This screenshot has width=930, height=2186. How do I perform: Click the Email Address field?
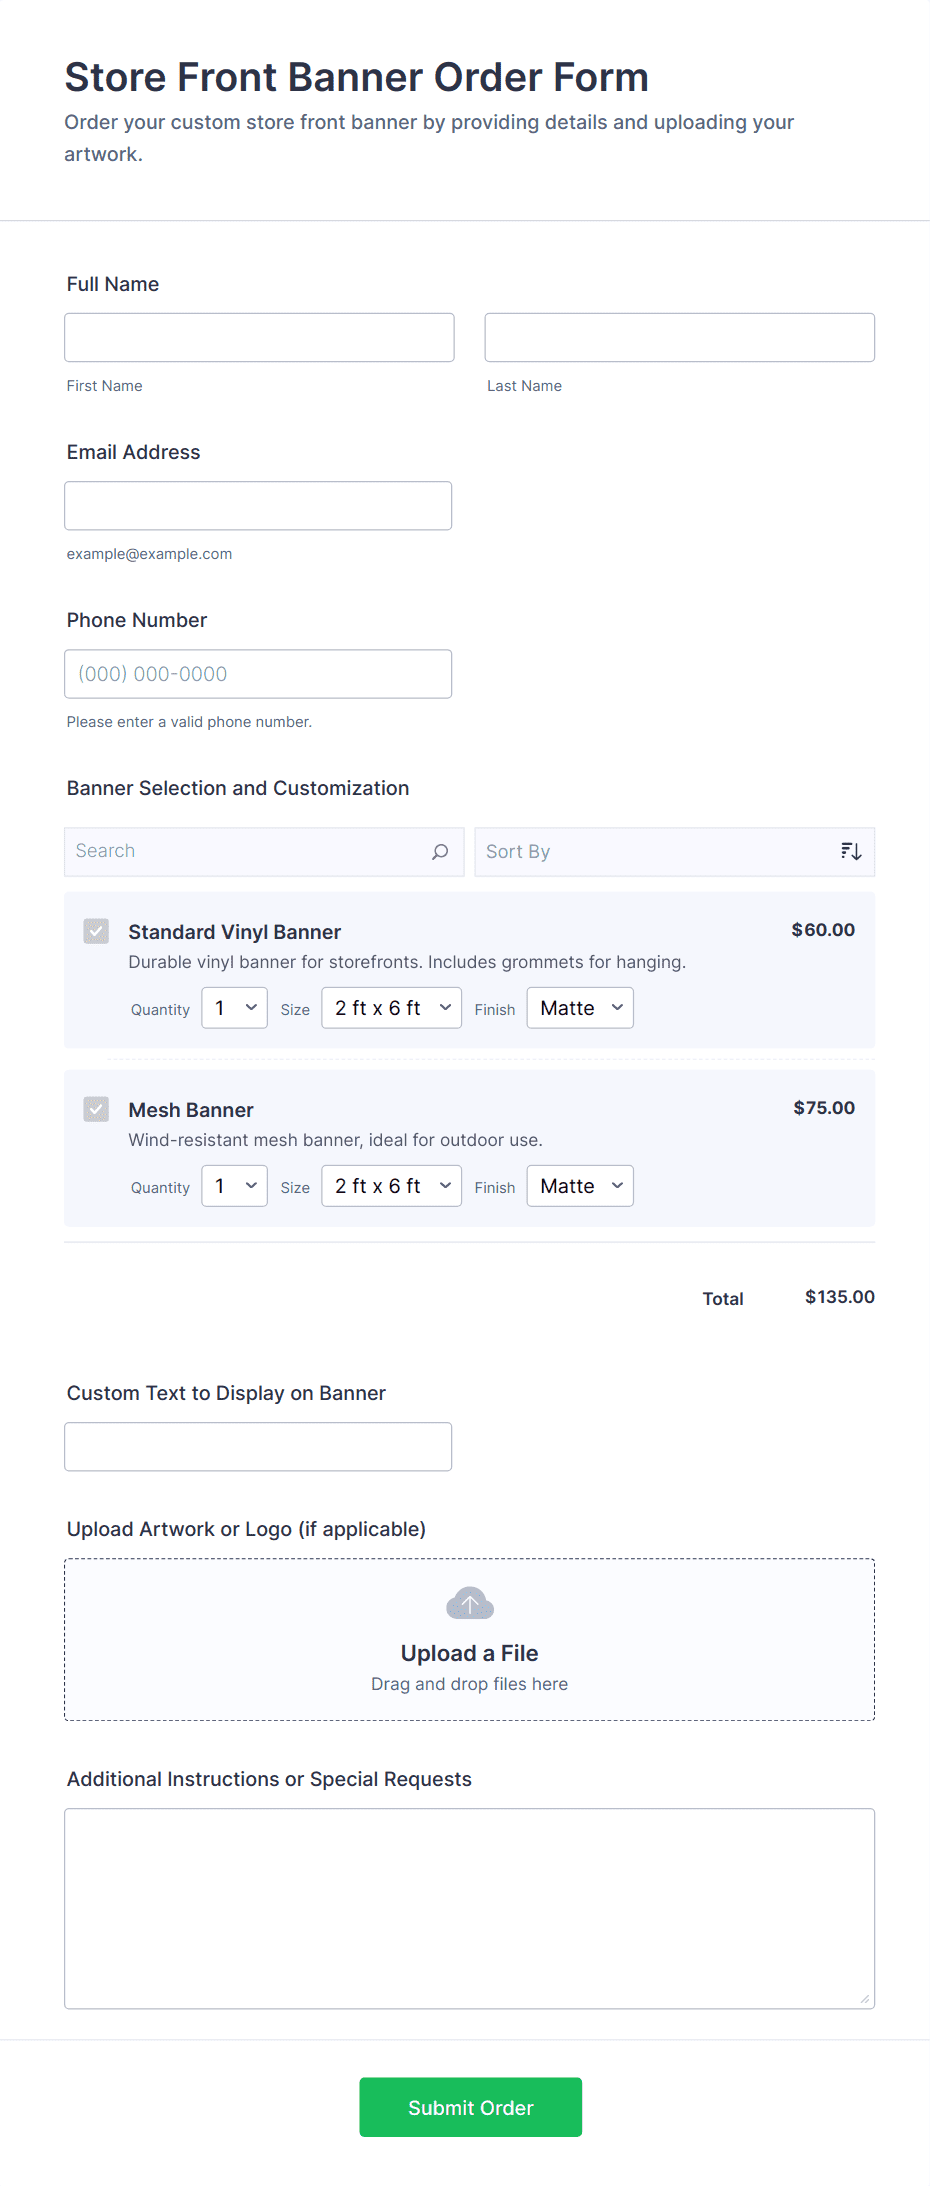[x=257, y=505]
